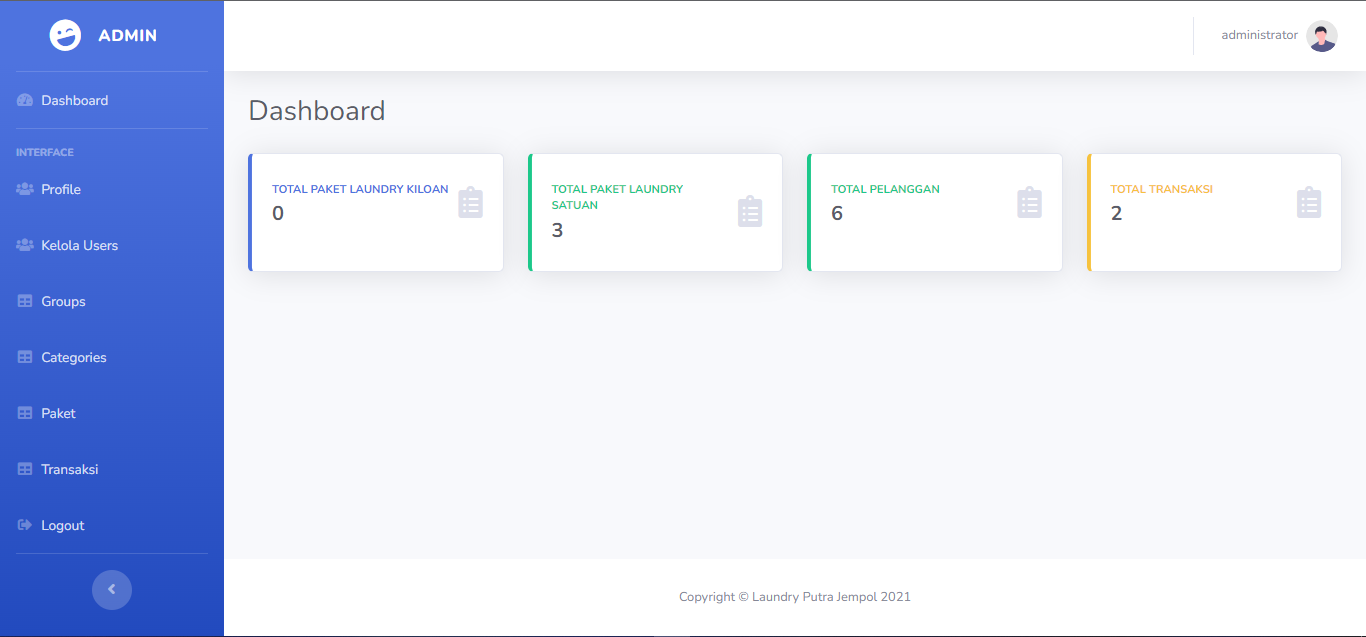Go to Categories in the sidebar
This screenshot has width=1366, height=637.
tap(73, 358)
